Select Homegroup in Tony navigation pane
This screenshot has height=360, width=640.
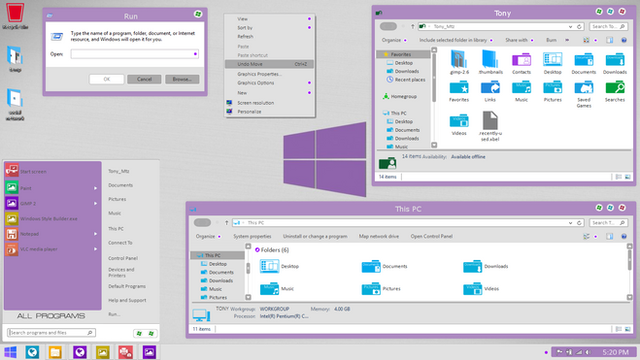click(x=400, y=96)
